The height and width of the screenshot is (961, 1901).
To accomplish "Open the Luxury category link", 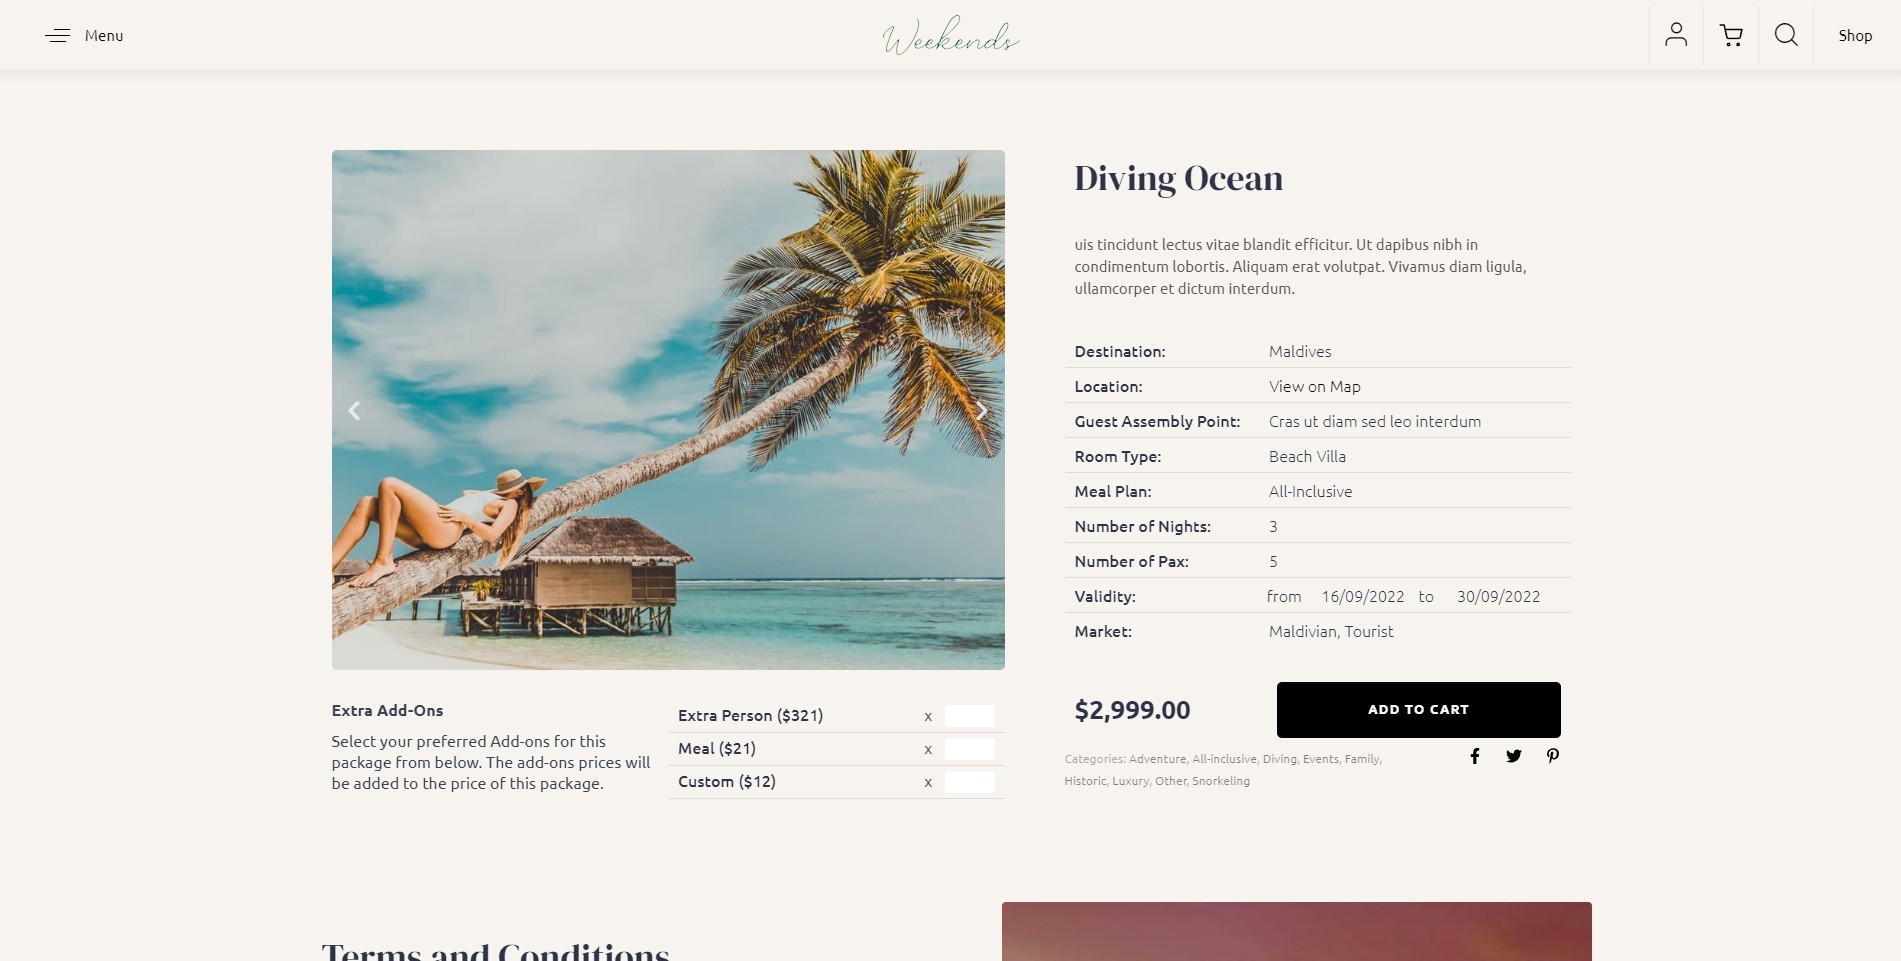I will click(x=1130, y=781).
